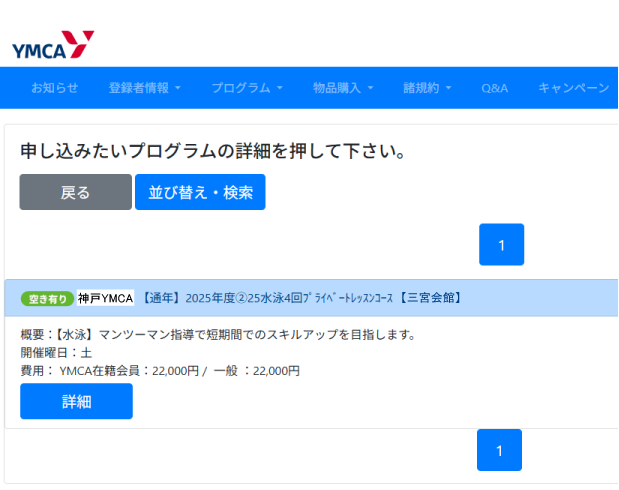Expand the プログラム dropdown menu
Image resolution: width=619 pixels, height=490 pixels.
(246, 88)
